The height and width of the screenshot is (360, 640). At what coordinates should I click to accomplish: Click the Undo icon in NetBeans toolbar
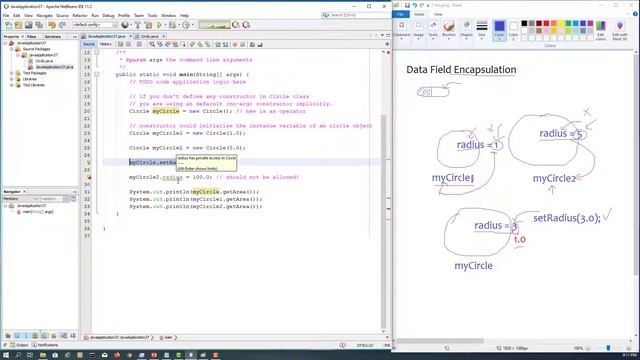tap(52, 25)
